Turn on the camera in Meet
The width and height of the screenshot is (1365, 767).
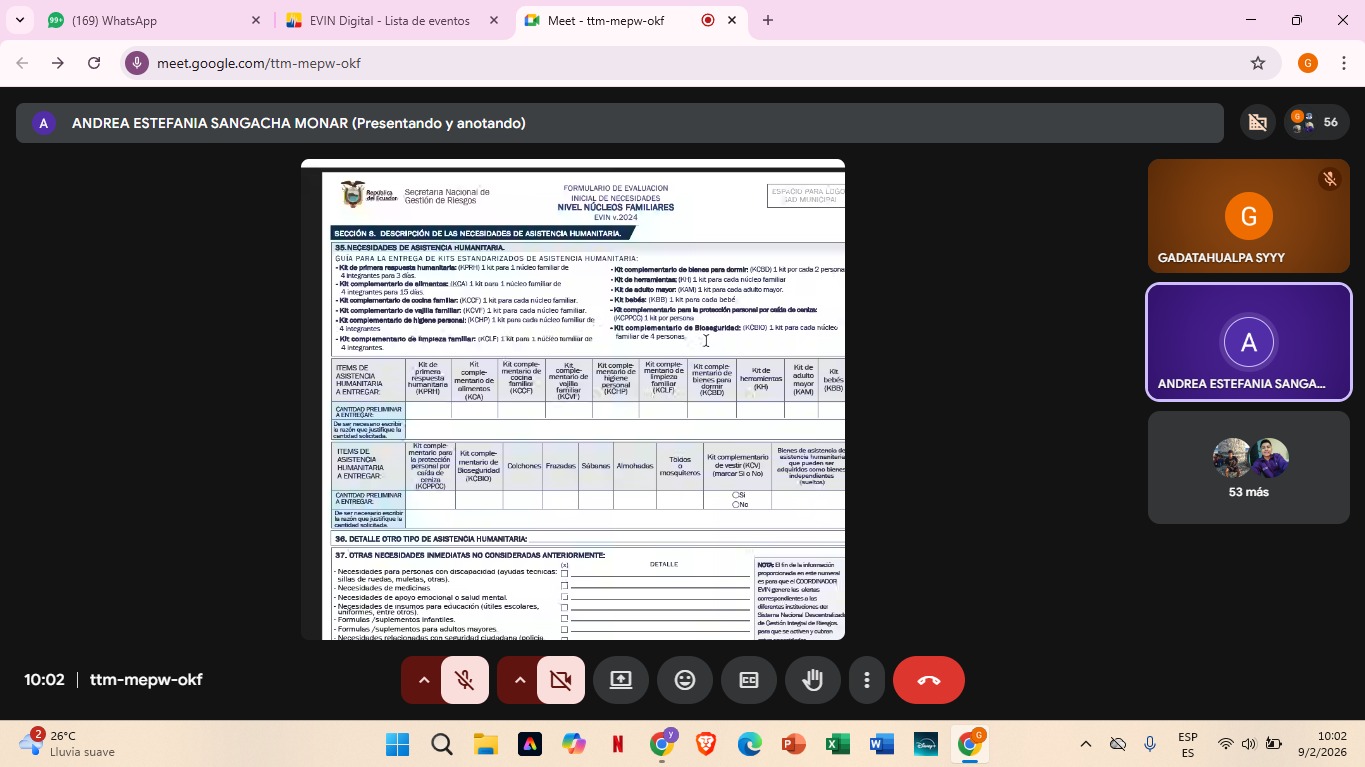coord(561,680)
